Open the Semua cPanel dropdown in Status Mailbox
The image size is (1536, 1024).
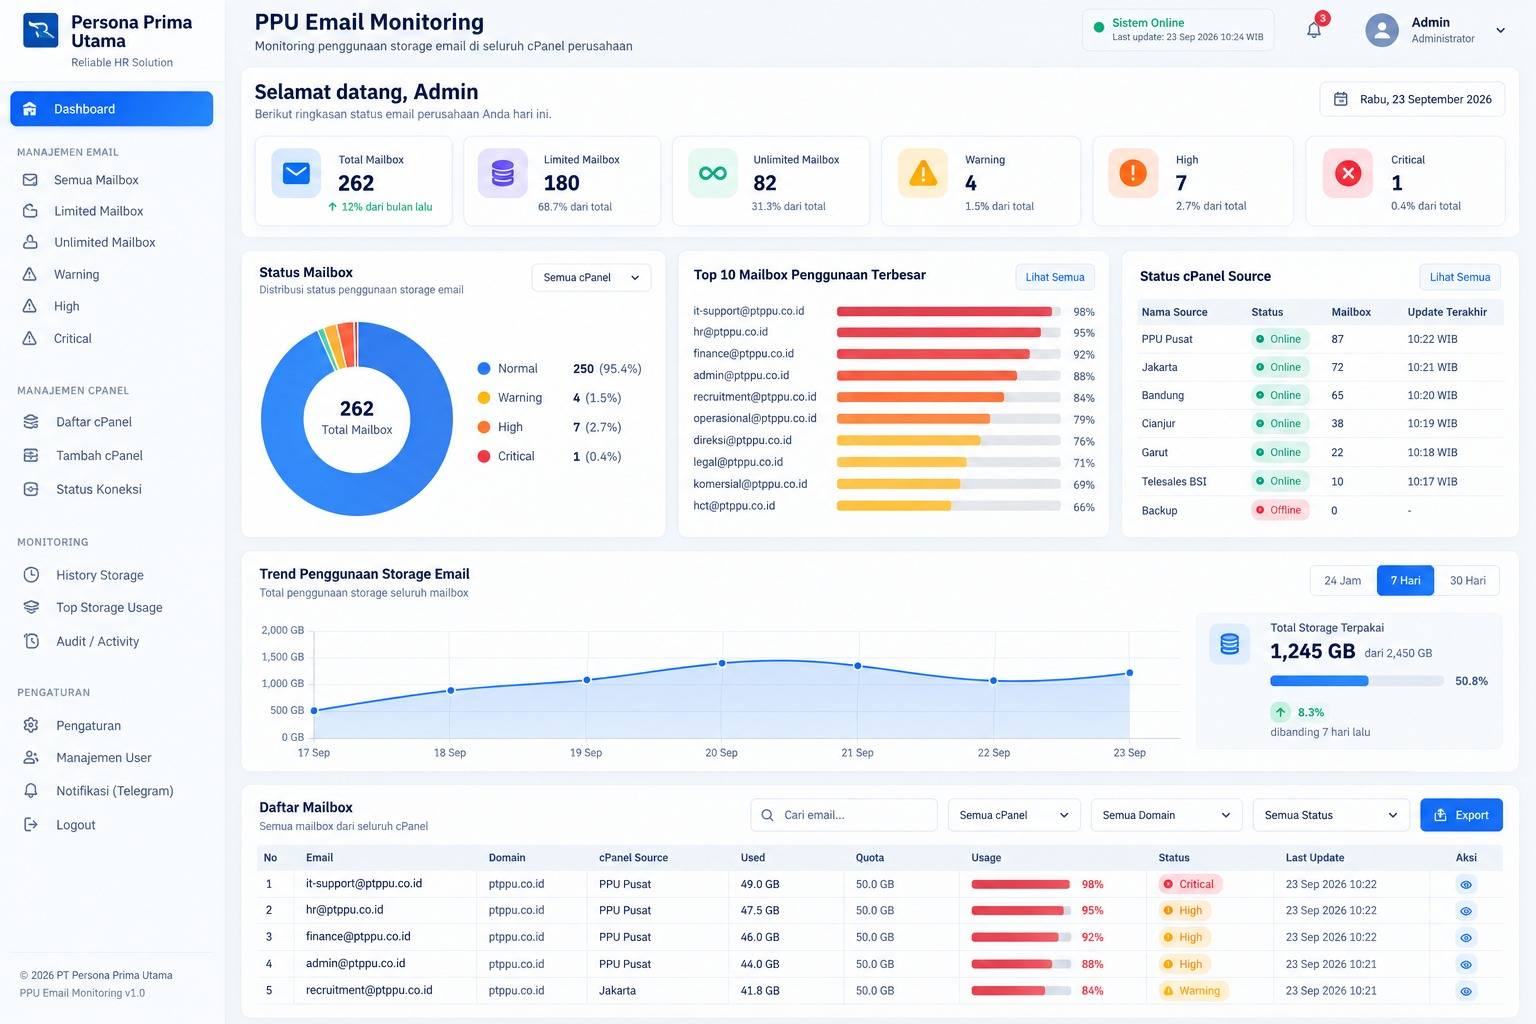click(x=591, y=277)
